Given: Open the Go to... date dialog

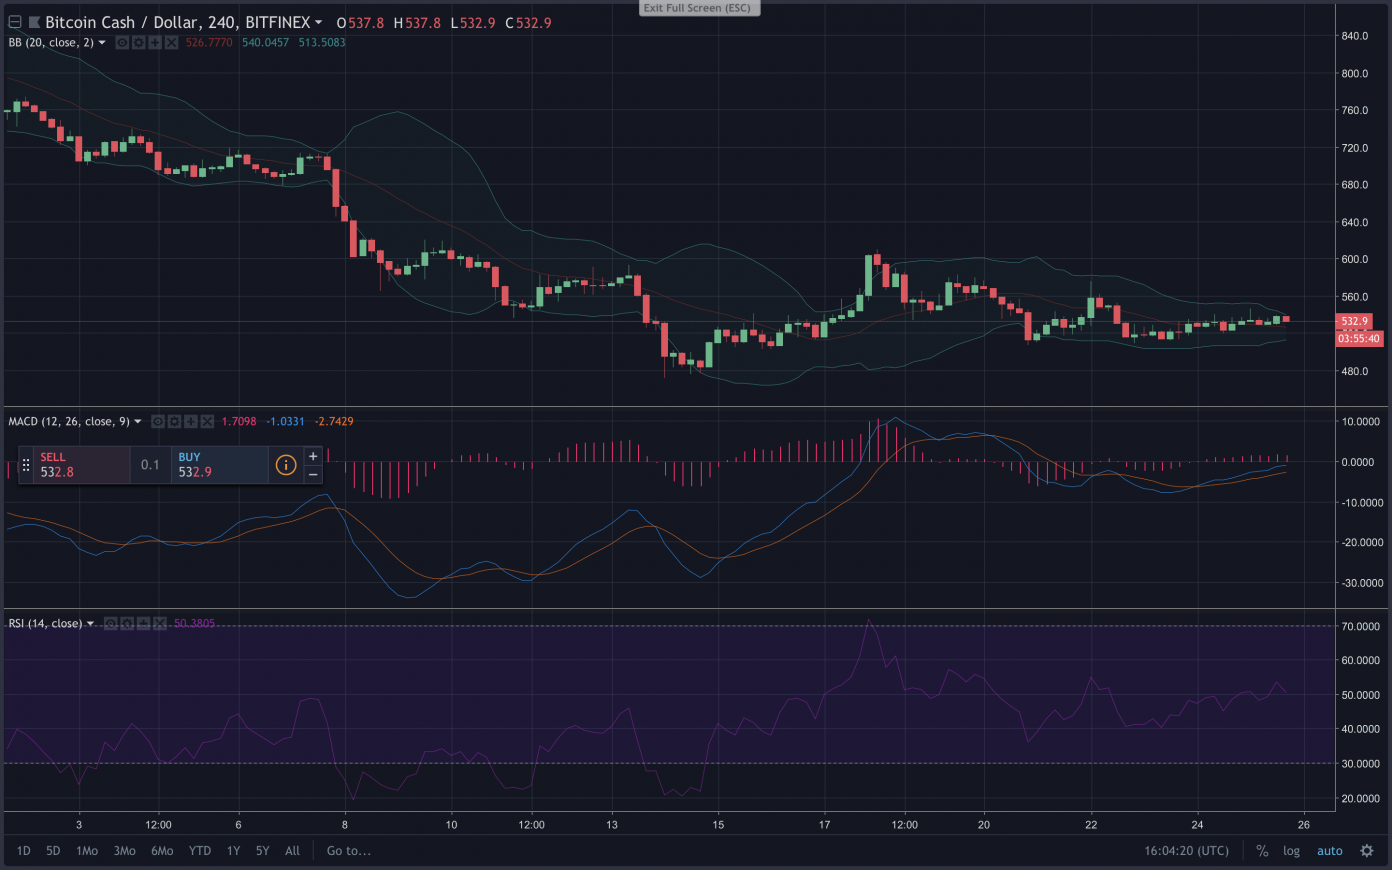Looking at the screenshot, I should click(349, 851).
